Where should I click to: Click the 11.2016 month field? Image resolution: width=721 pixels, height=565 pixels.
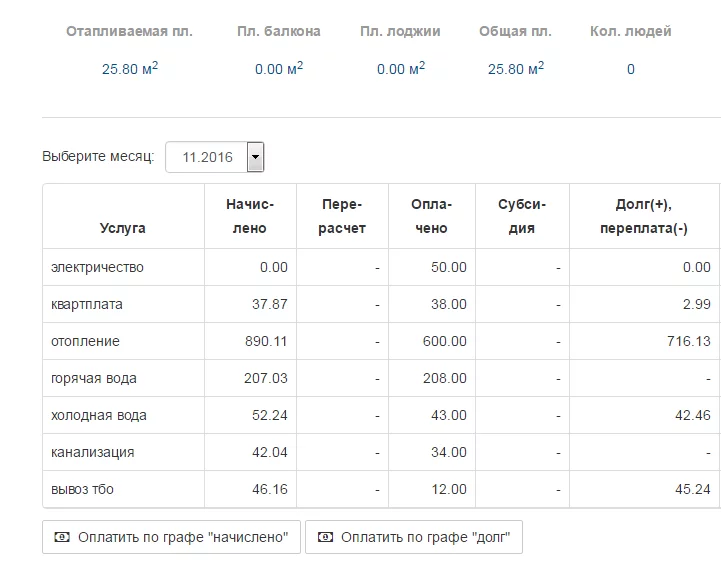[207, 157]
